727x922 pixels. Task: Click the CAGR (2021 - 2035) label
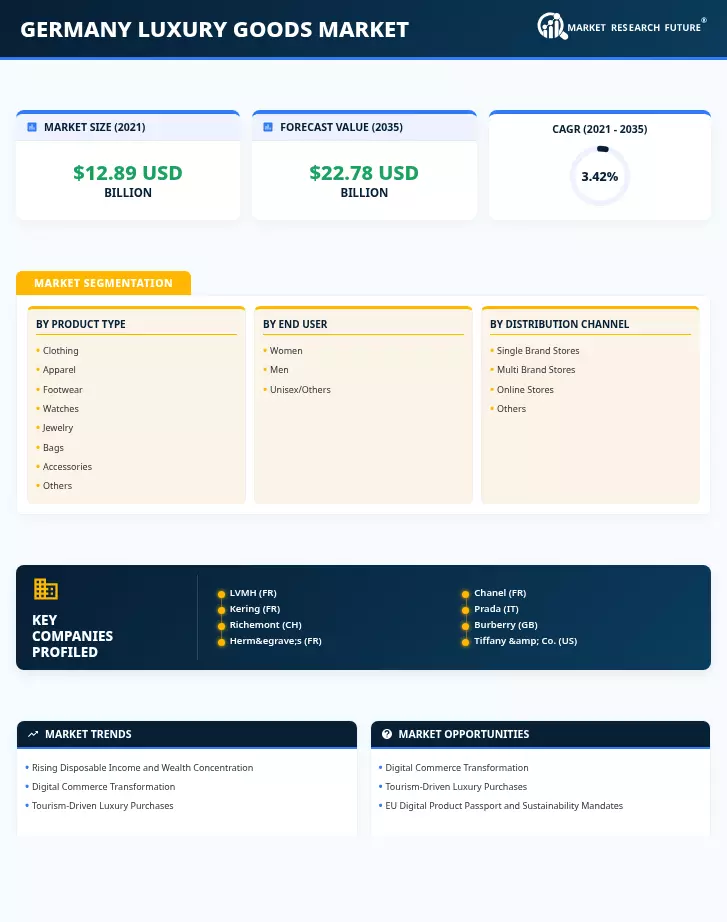coord(599,129)
